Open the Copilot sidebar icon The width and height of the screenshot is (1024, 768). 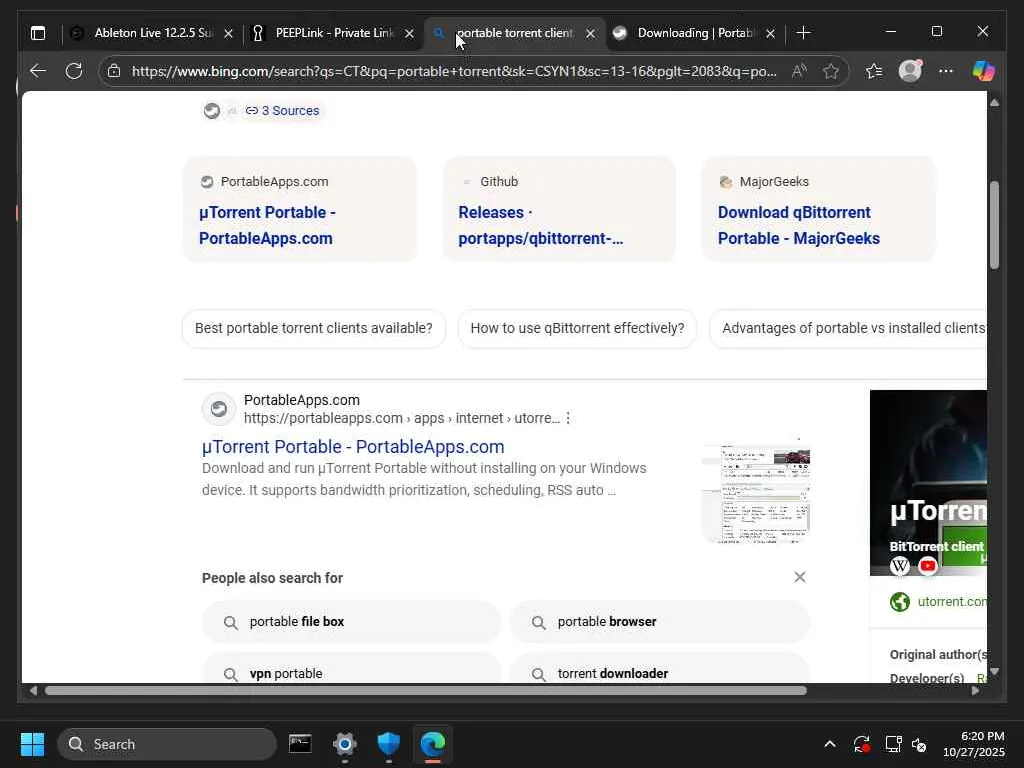[983, 71]
